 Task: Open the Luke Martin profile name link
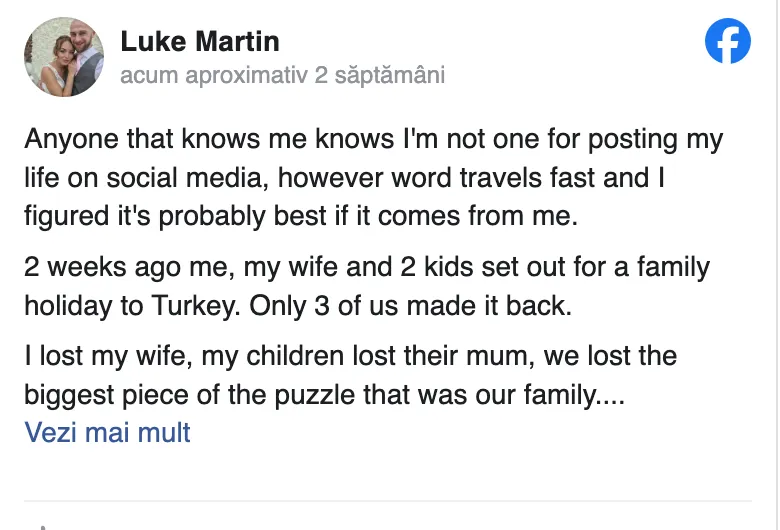[x=200, y=41]
